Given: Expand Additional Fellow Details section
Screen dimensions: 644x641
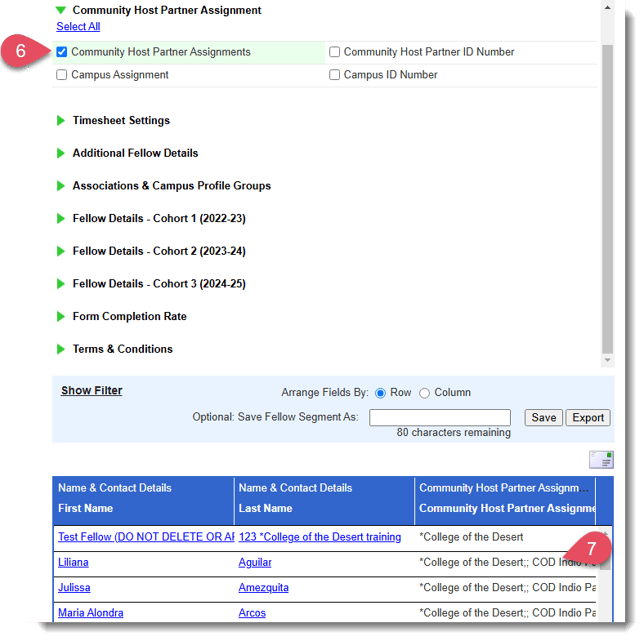Looking at the screenshot, I should pos(62,154).
